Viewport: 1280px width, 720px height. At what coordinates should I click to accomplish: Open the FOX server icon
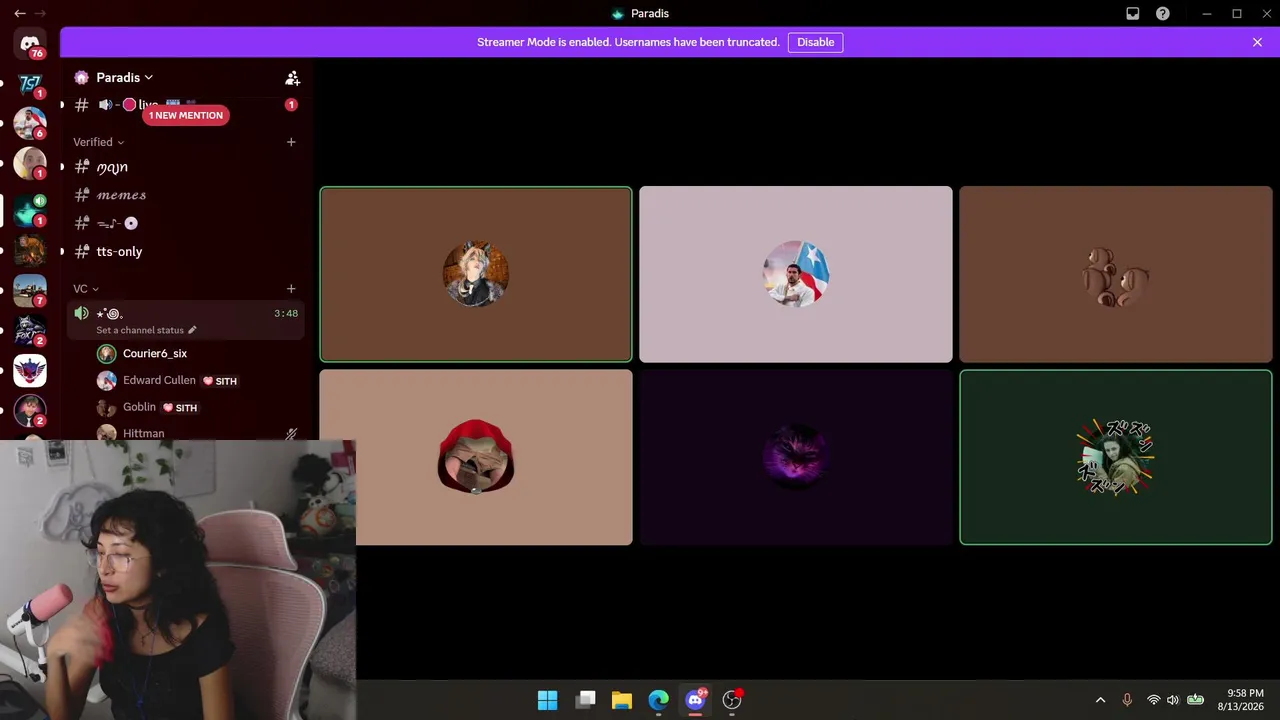pos(30,330)
